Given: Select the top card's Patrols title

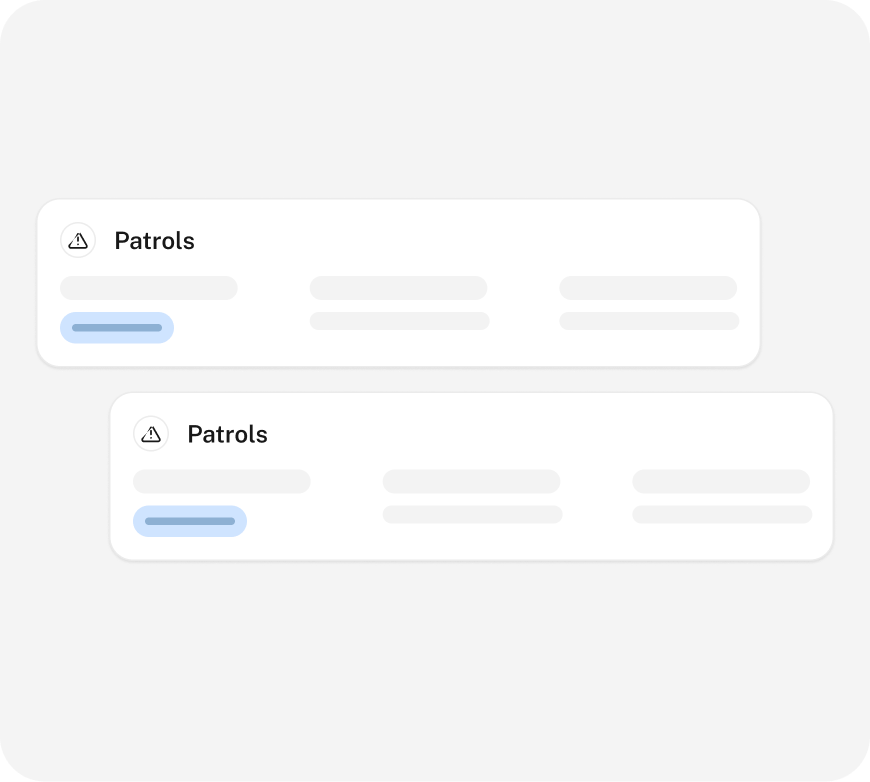Looking at the screenshot, I should [154, 241].
